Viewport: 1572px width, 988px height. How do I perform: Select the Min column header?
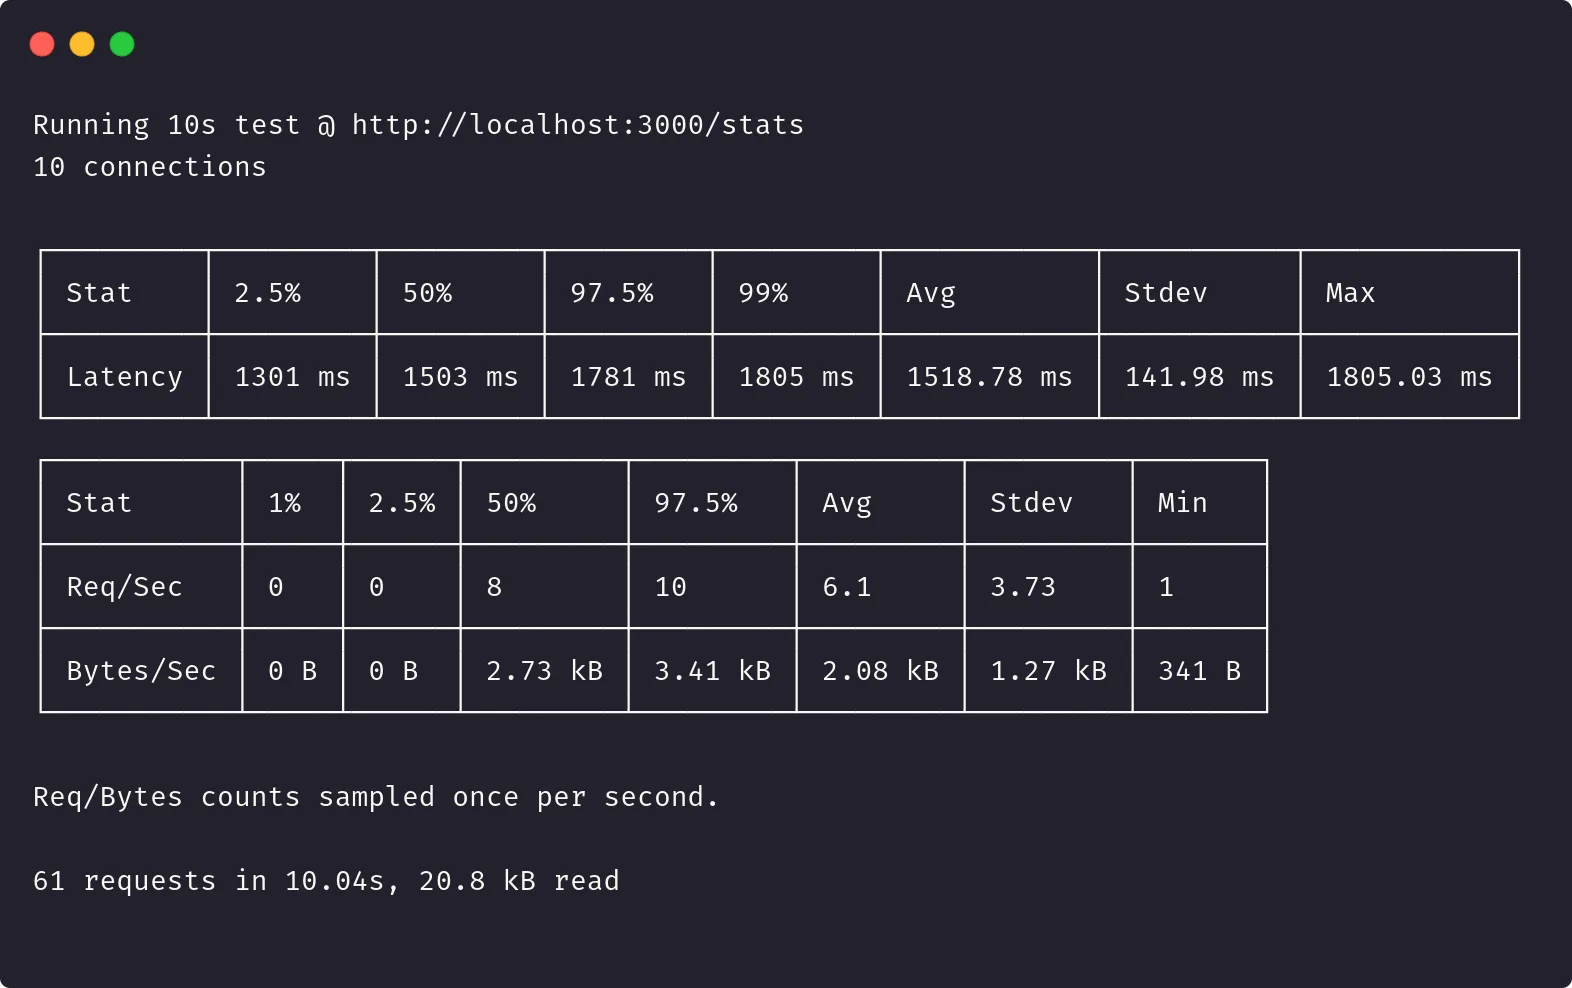click(1182, 503)
